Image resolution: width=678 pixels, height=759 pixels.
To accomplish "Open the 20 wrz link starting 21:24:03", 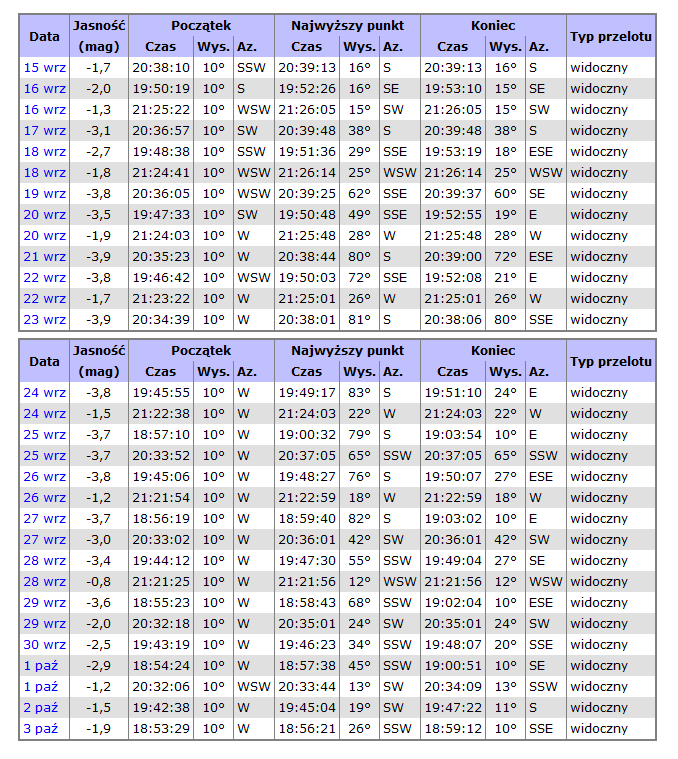I will point(45,236).
